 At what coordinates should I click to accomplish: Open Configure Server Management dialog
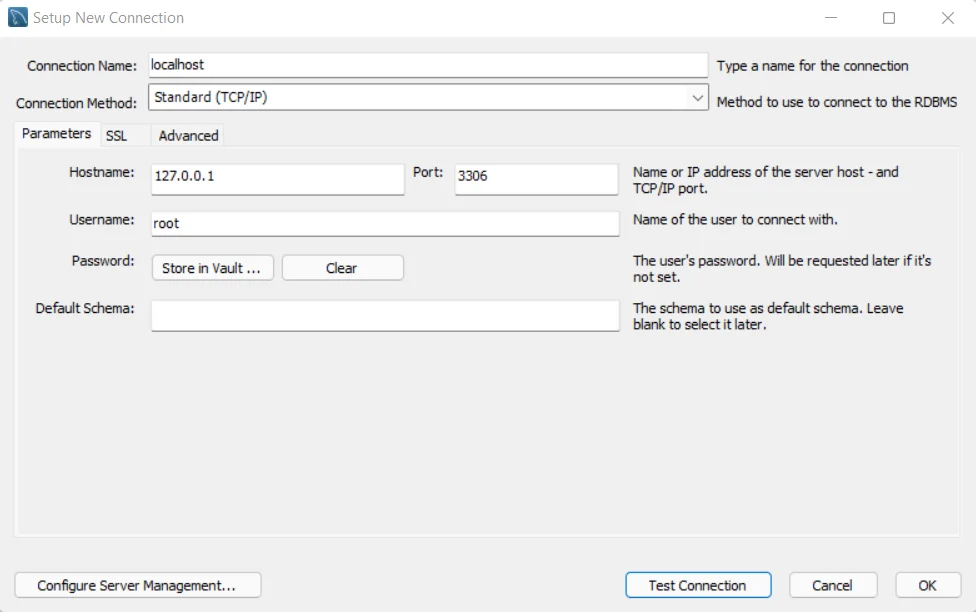click(x=137, y=585)
